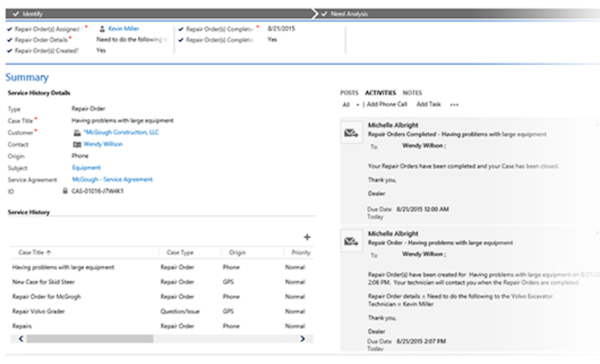600x364 pixels.
Task: Click the completed date value 8/21/2015
Action: coord(281,28)
